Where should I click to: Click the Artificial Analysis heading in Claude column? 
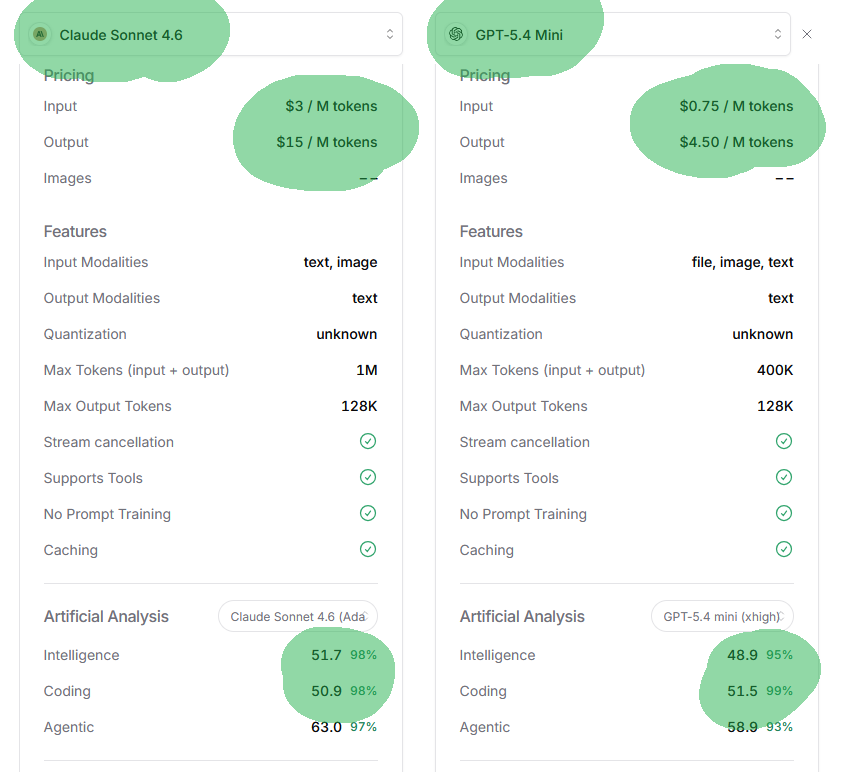106,617
